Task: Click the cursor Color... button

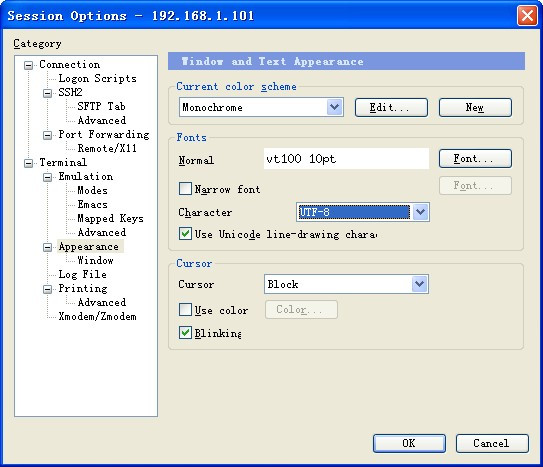Action: click(301, 309)
